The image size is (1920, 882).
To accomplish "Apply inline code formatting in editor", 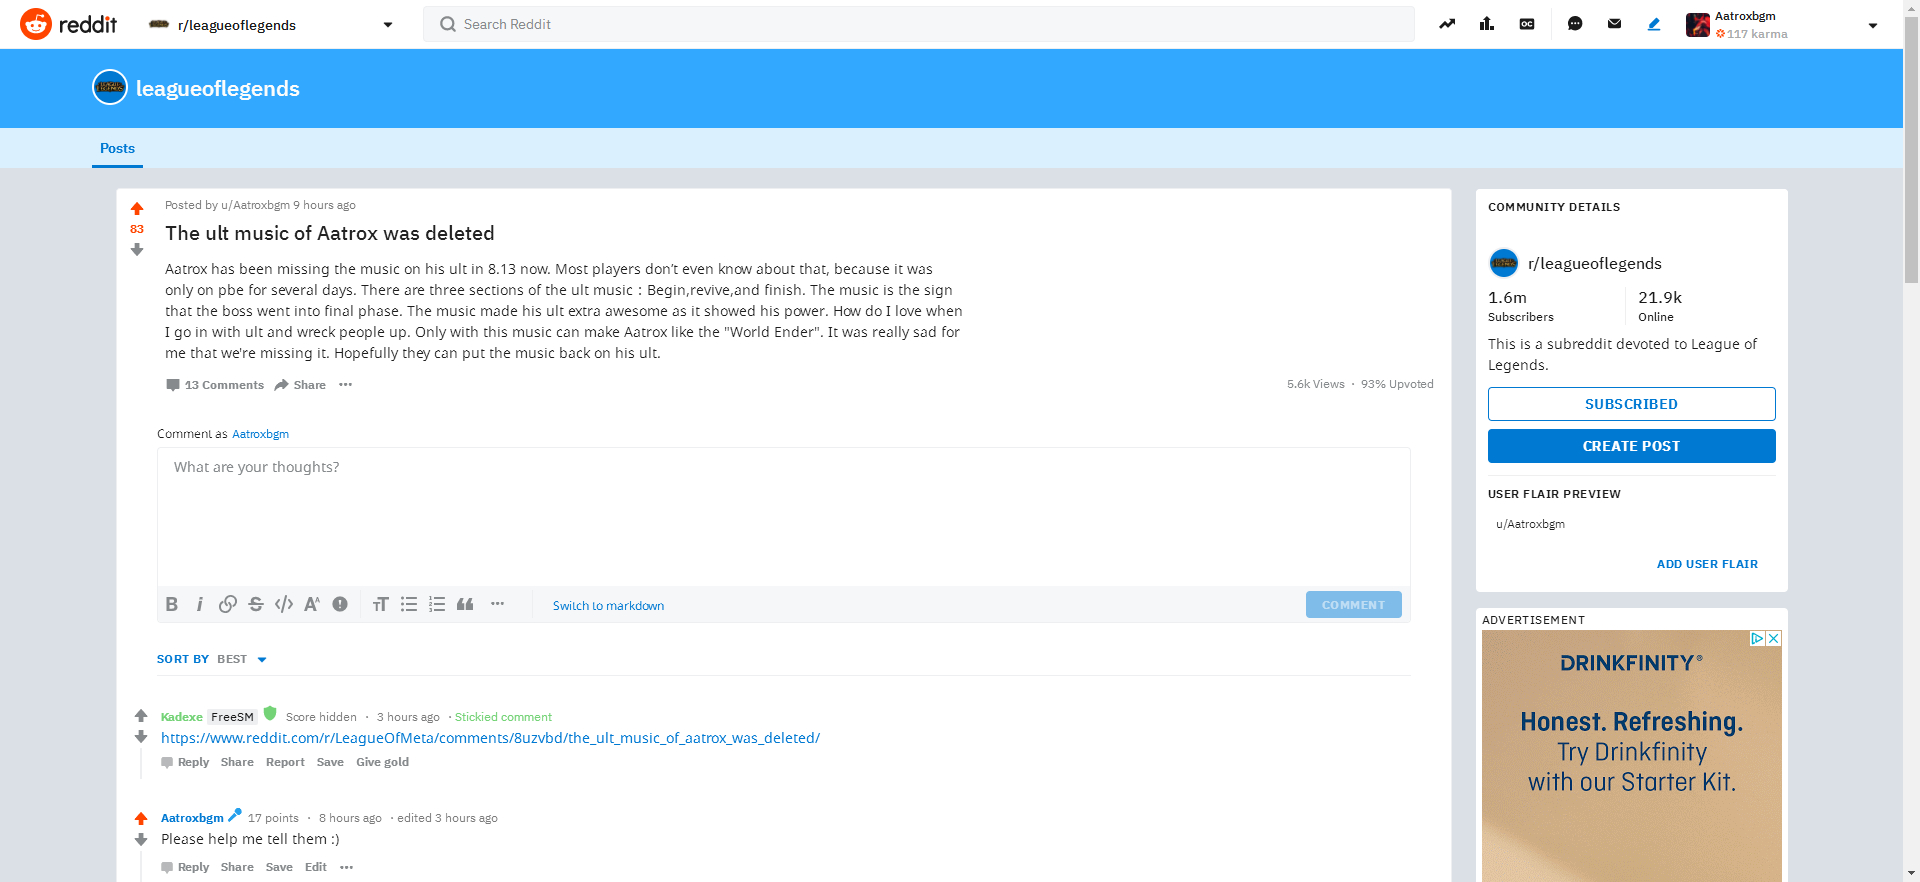I will coord(284,604).
